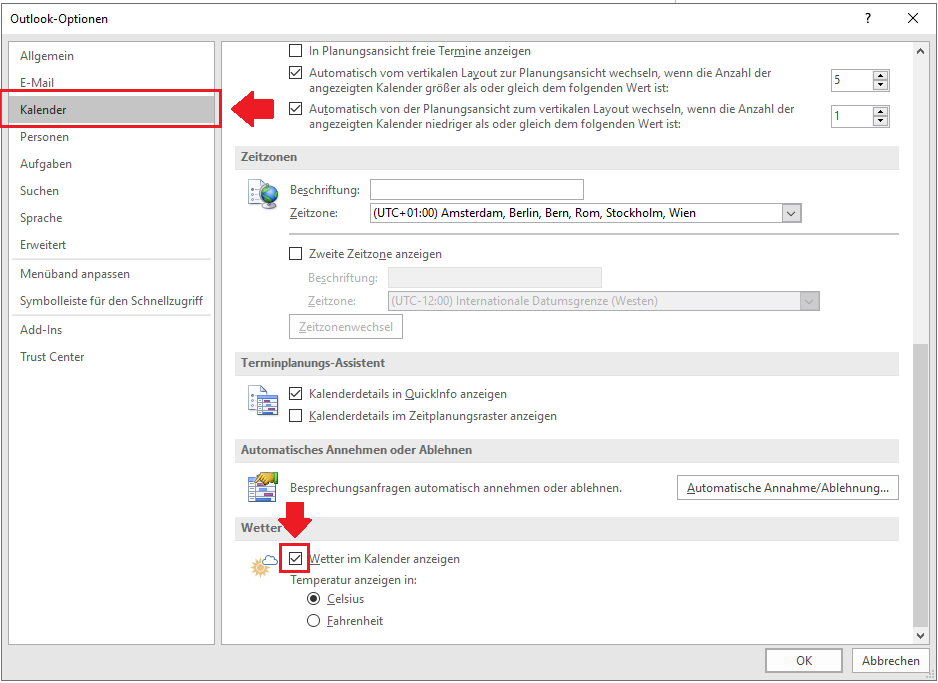
Task: Click the Besprechungsanfragen automatisch annehmen text
Action: tap(456, 488)
